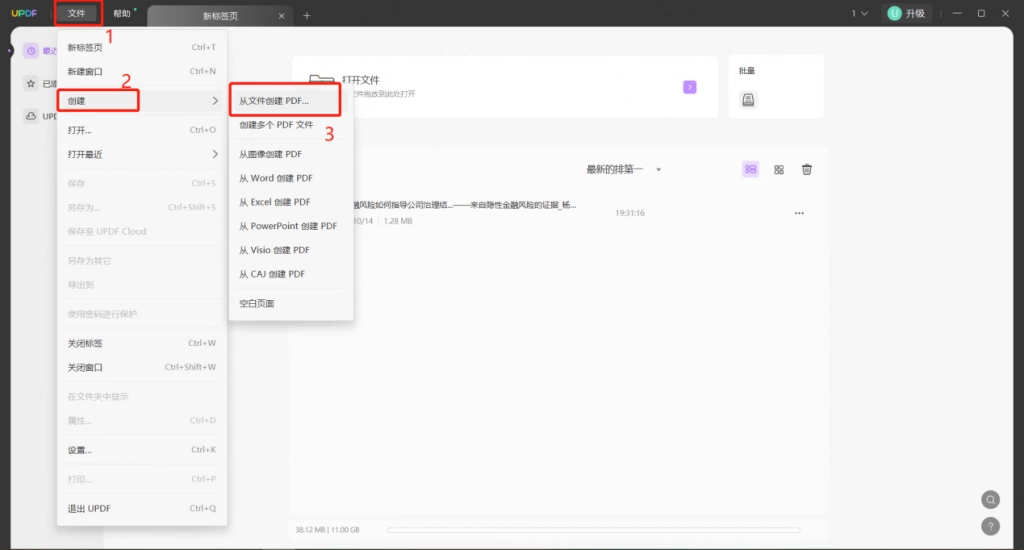Choose 从 Word 创建 PDF
This screenshot has width=1024, height=550.
point(291,178)
